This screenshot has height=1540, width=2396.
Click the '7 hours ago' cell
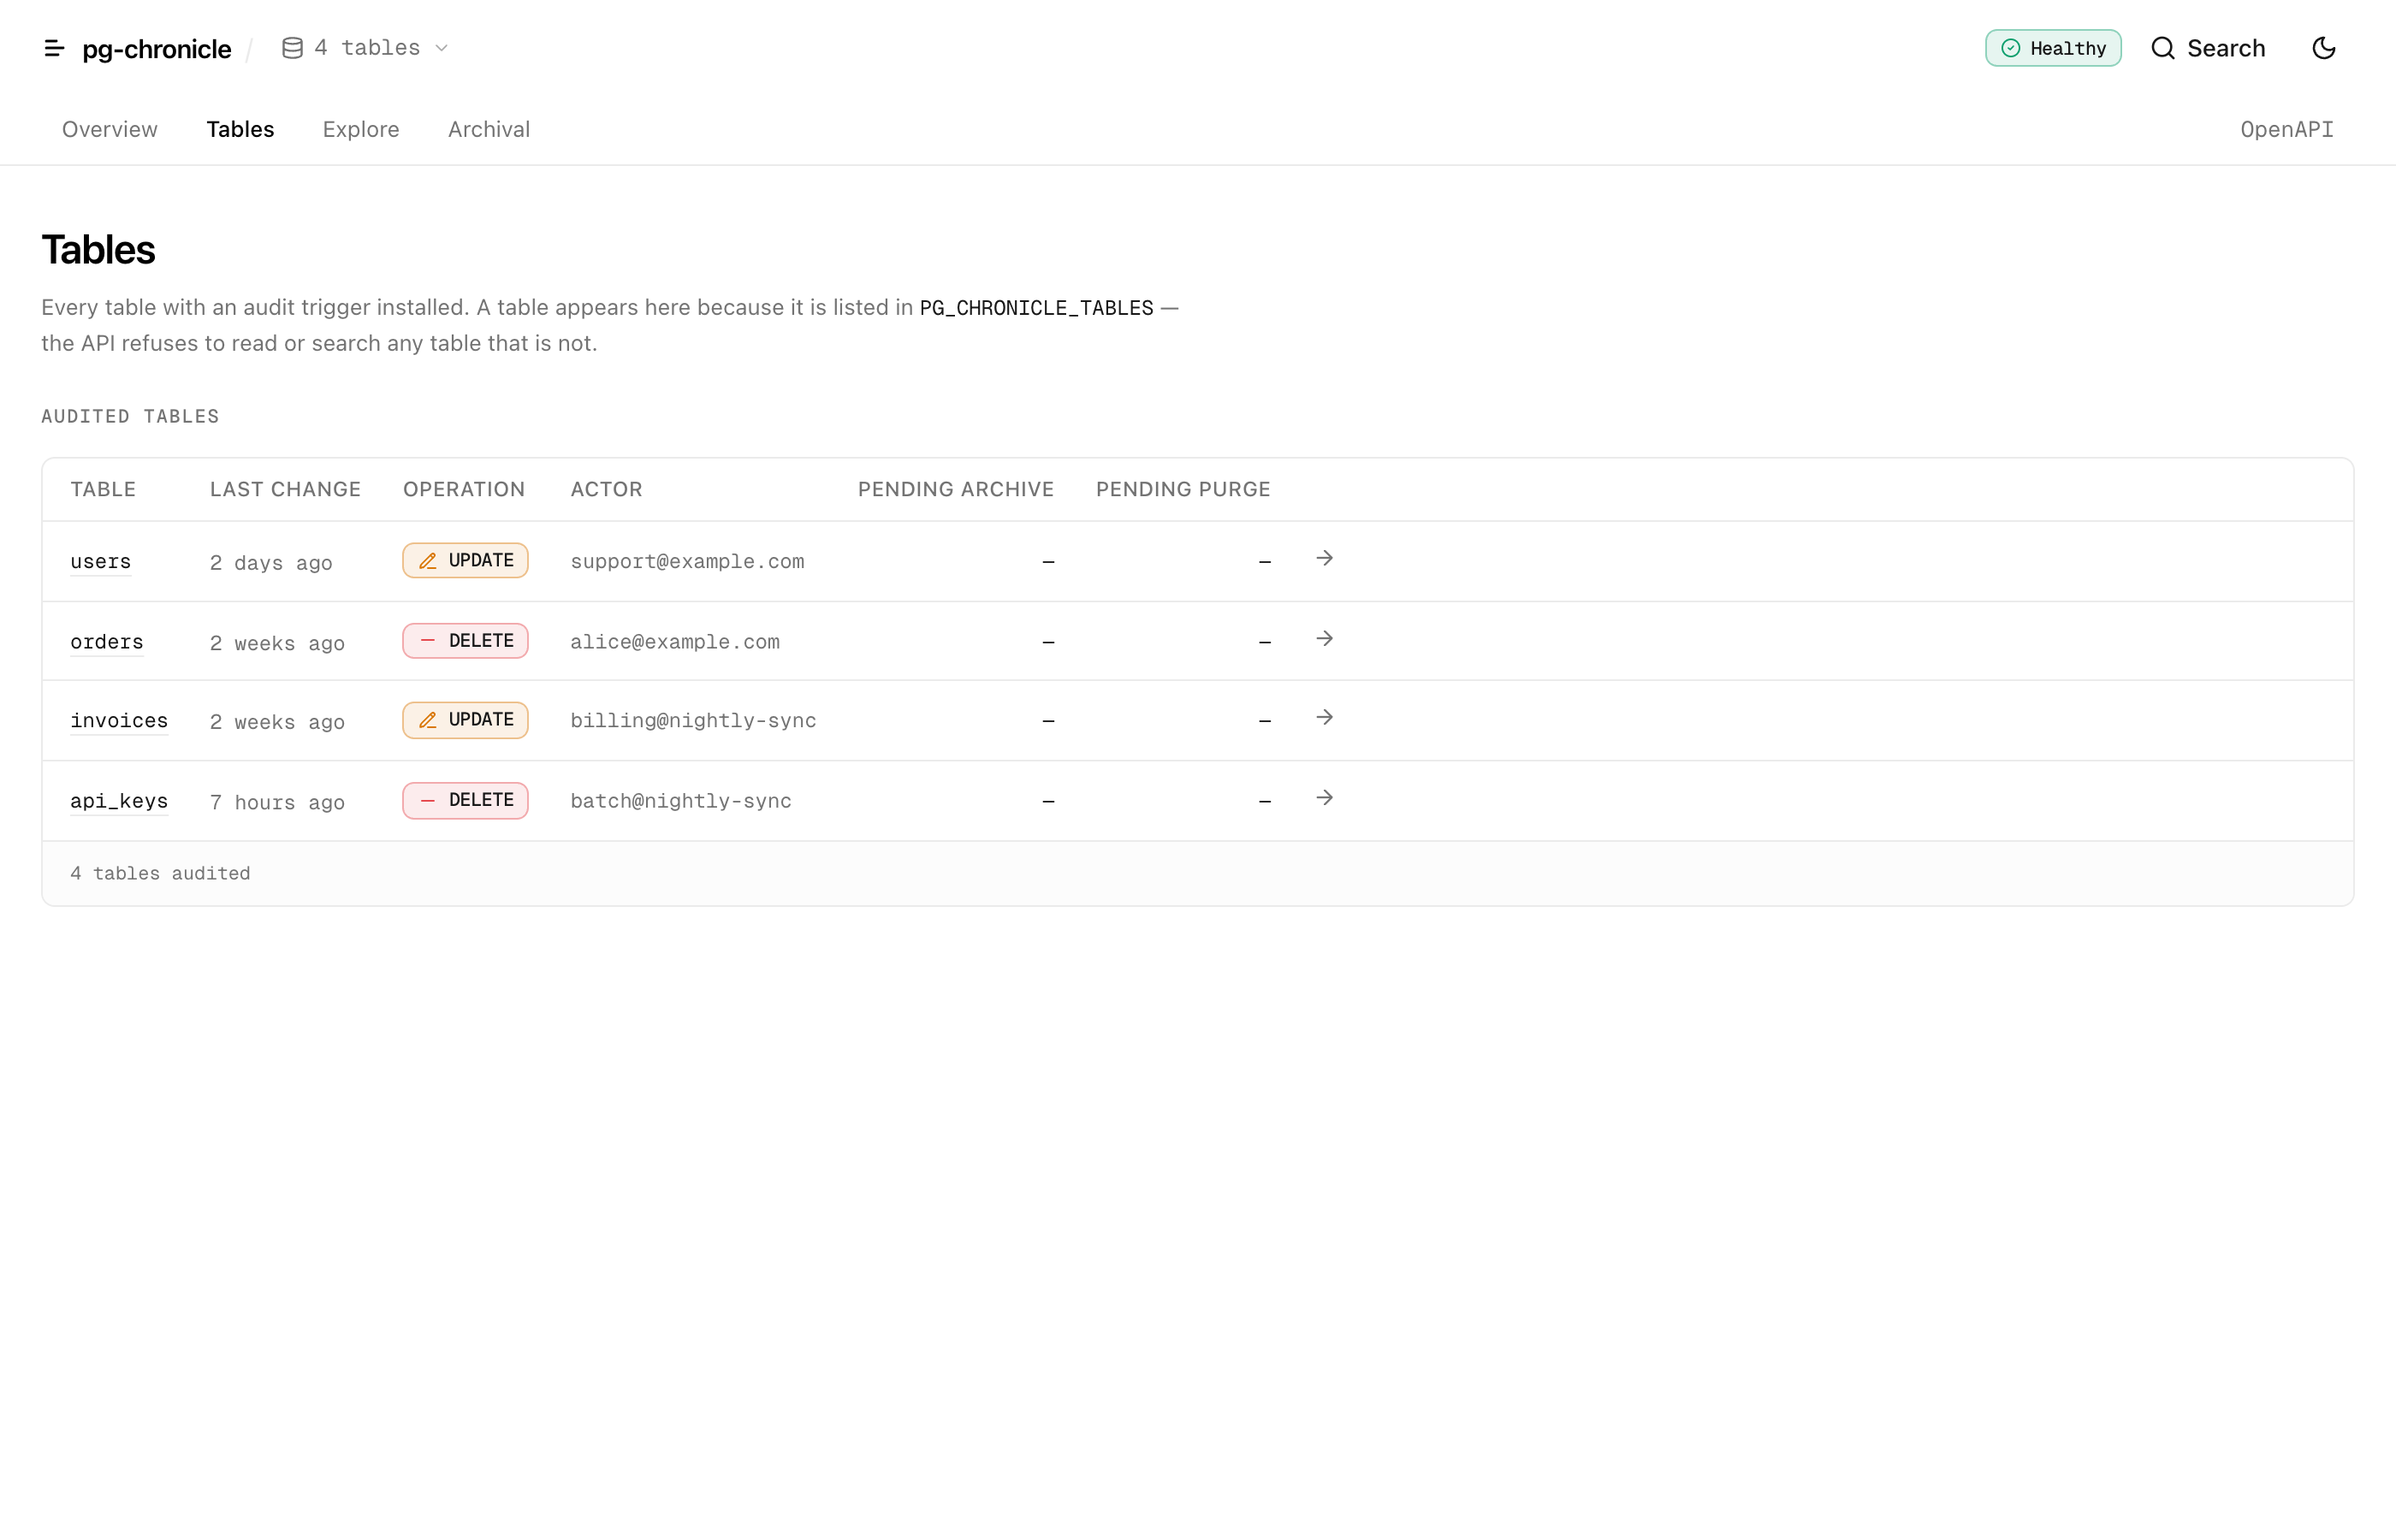click(x=277, y=802)
